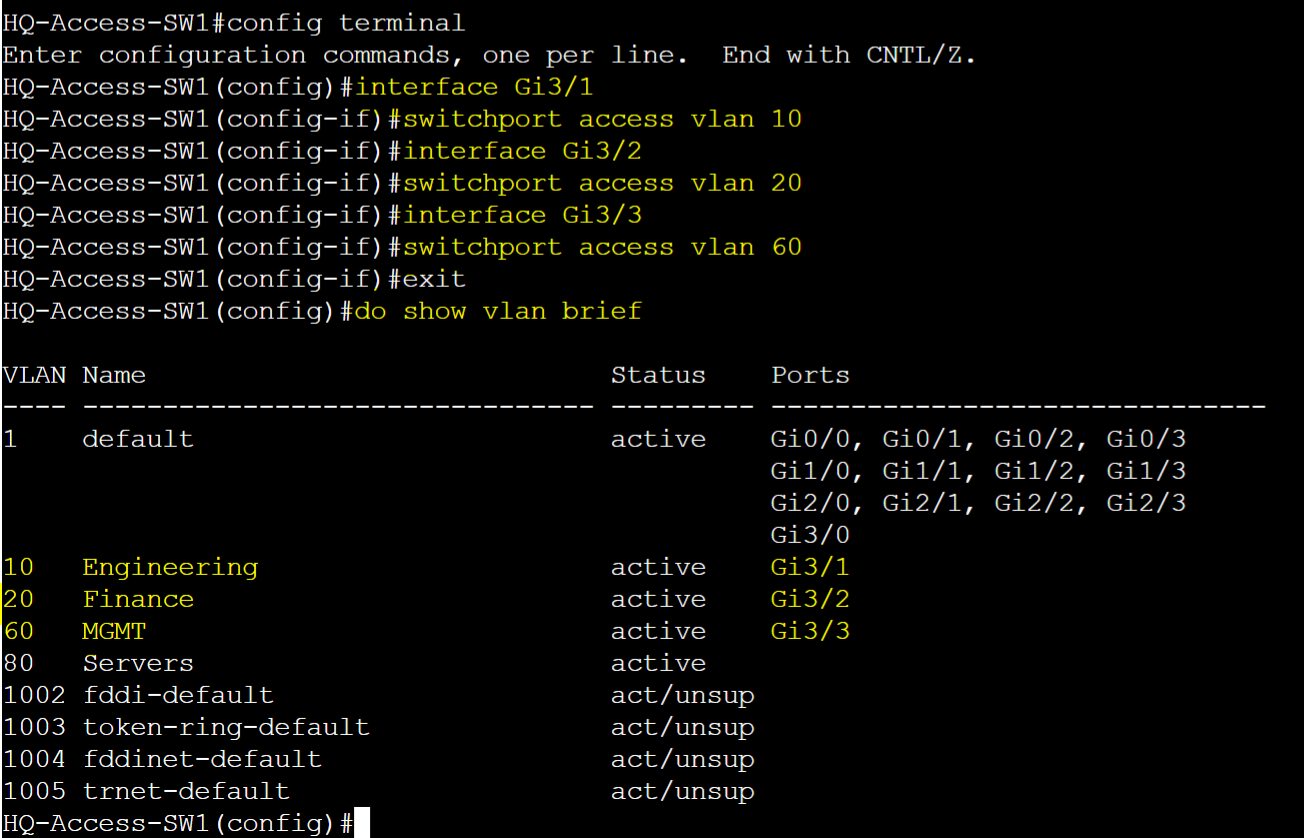Click 'switchport access vlan 10' command
This screenshot has width=1304, height=838.
click(x=602, y=119)
